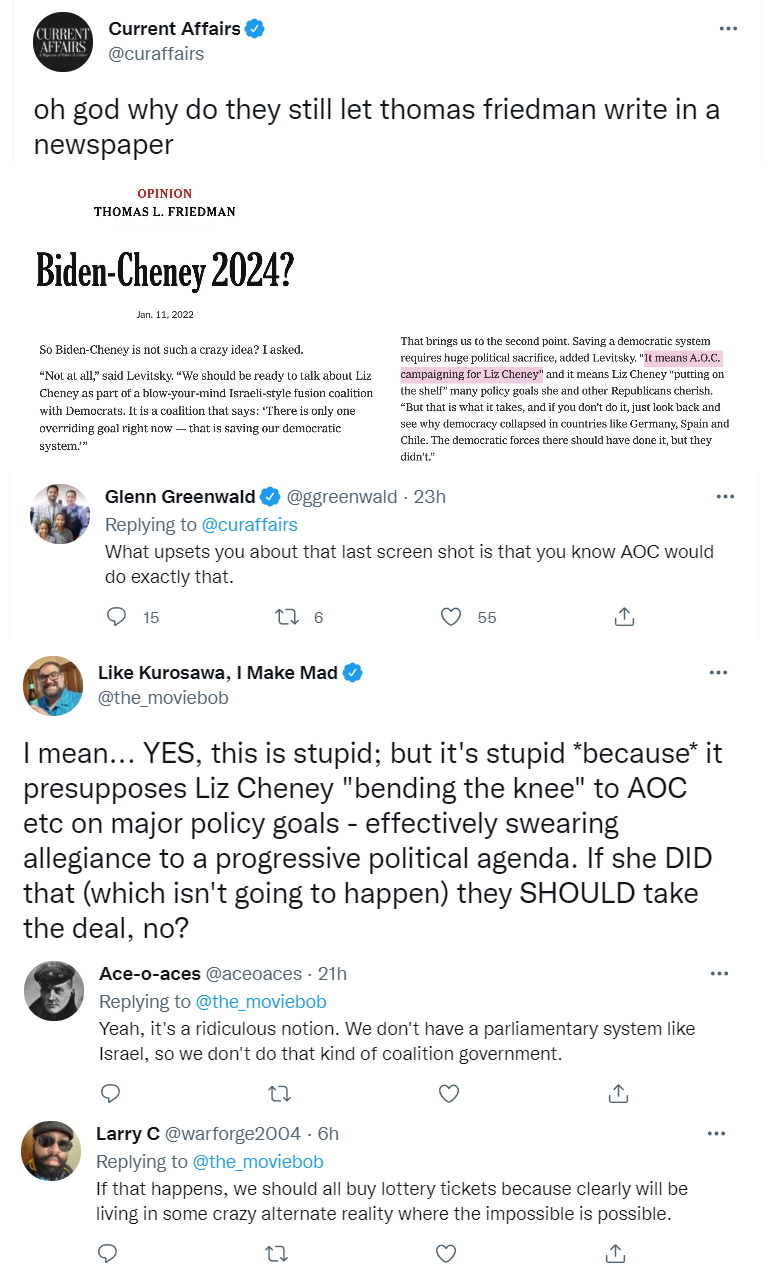Retweet the Ace-o-aces reply
This screenshot has width=766, height=1280.
tap(280, 1093)
